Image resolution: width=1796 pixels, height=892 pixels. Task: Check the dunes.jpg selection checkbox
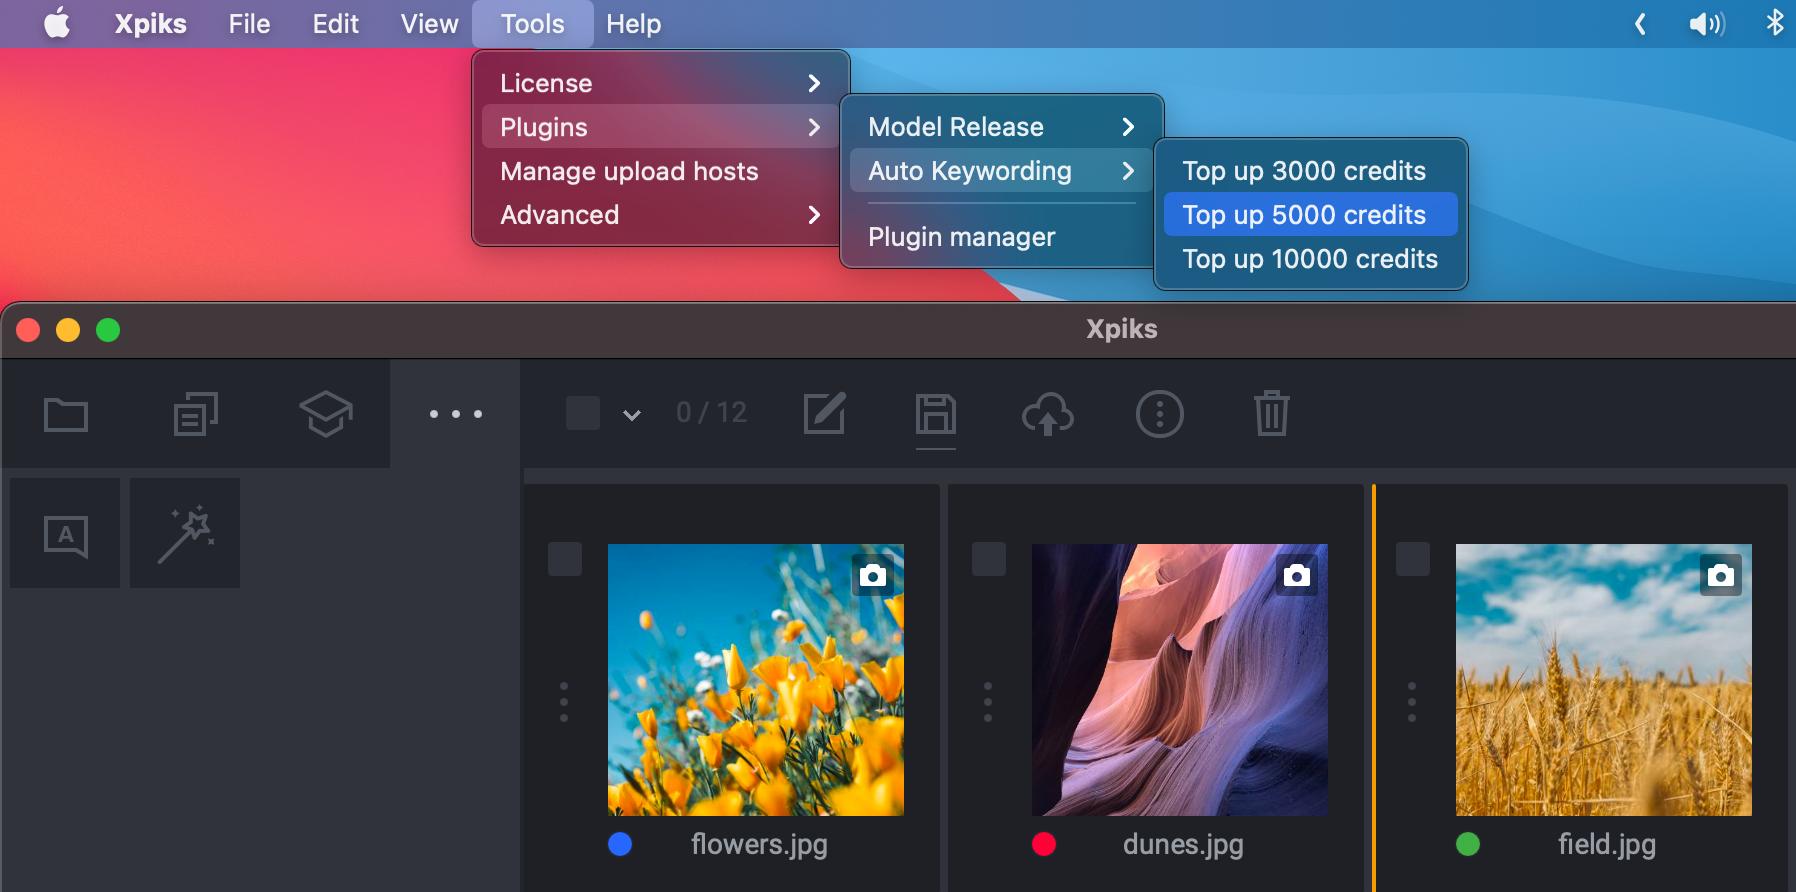tap(989, 559)
